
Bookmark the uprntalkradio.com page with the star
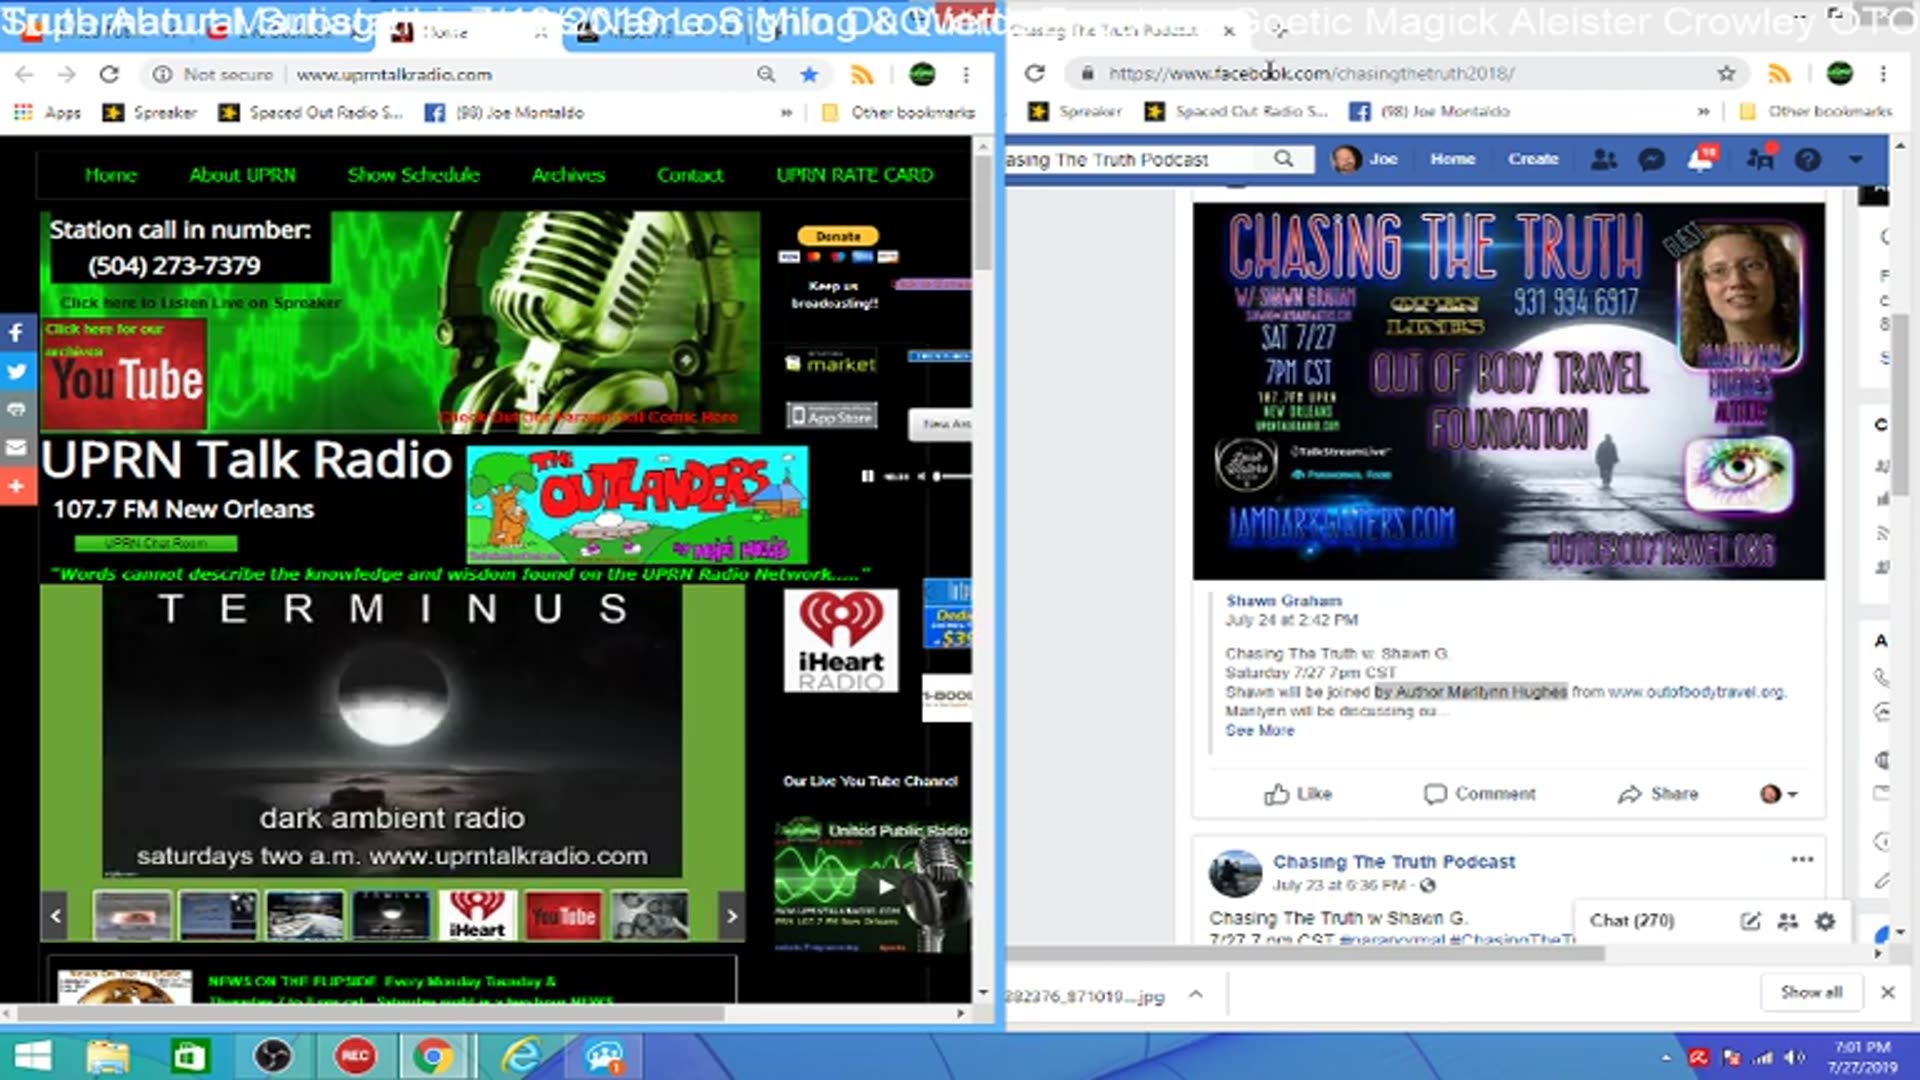click(809, 74)
